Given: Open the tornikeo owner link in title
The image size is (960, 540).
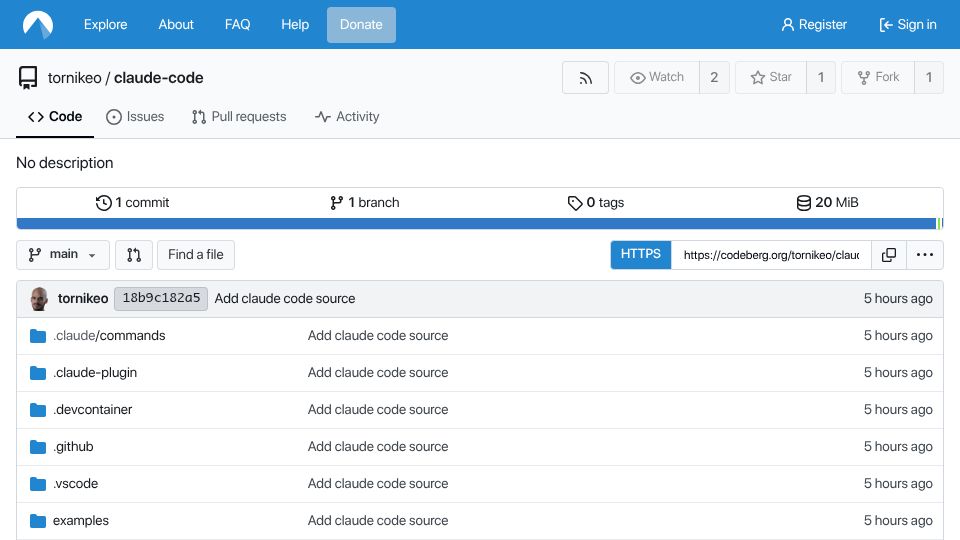Looking at the screenshot, I should coord(75,78).
